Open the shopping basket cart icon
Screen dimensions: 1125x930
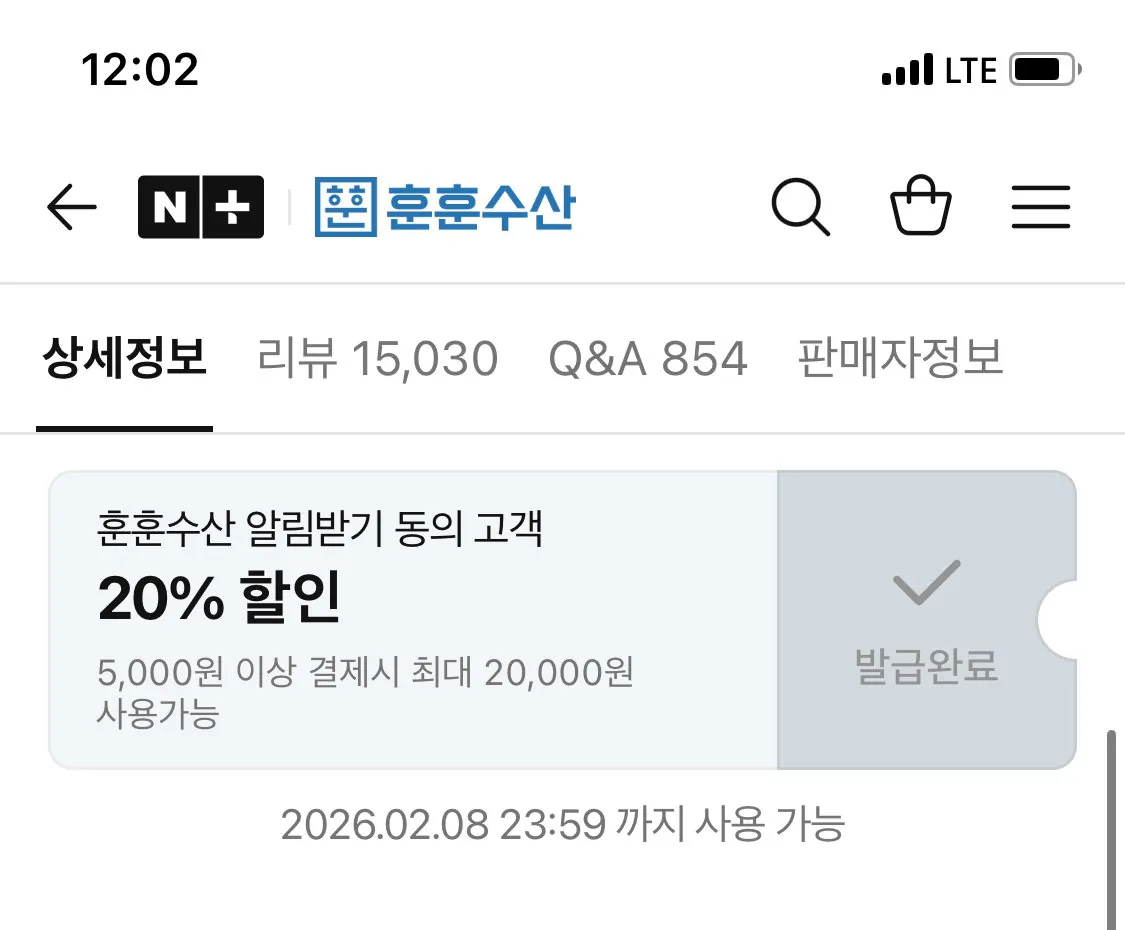[x=920, y=206]
